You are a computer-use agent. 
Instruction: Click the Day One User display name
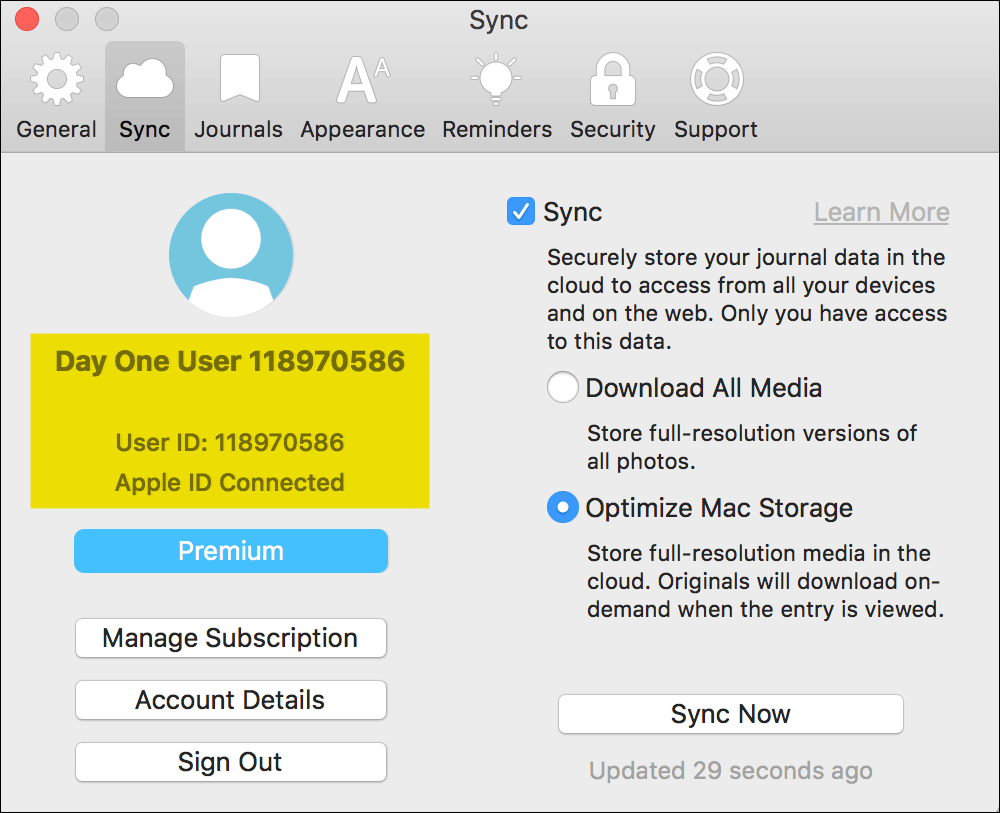pos(230,361)
